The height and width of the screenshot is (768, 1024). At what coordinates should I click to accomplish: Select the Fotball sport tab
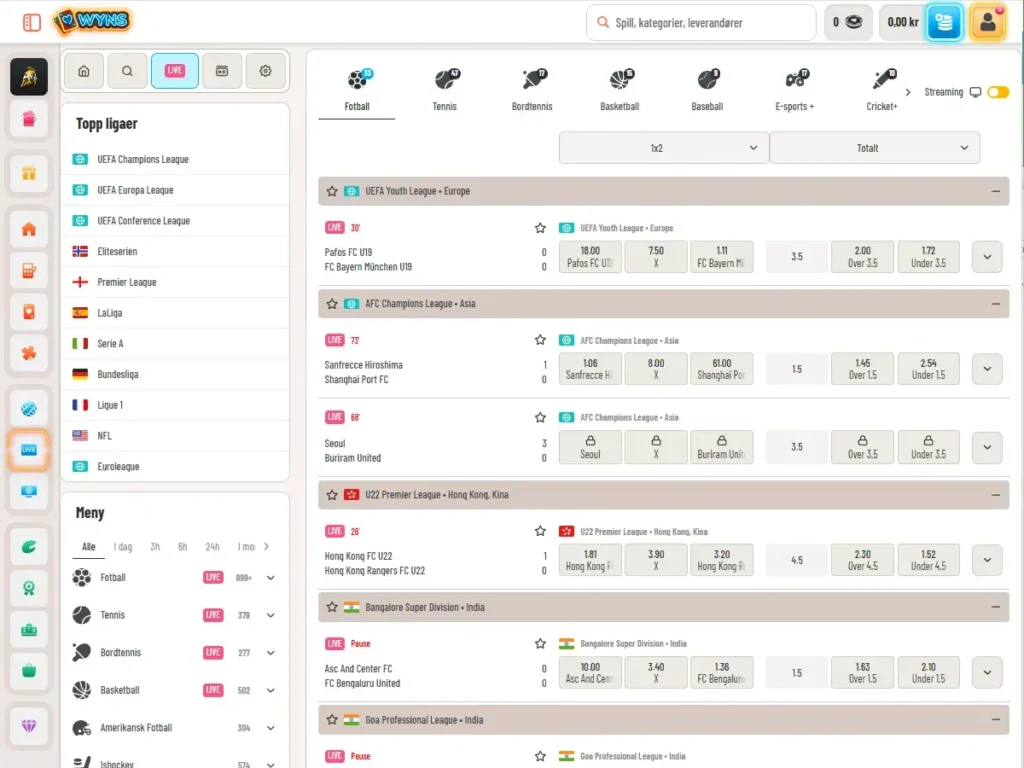[357, 90]
